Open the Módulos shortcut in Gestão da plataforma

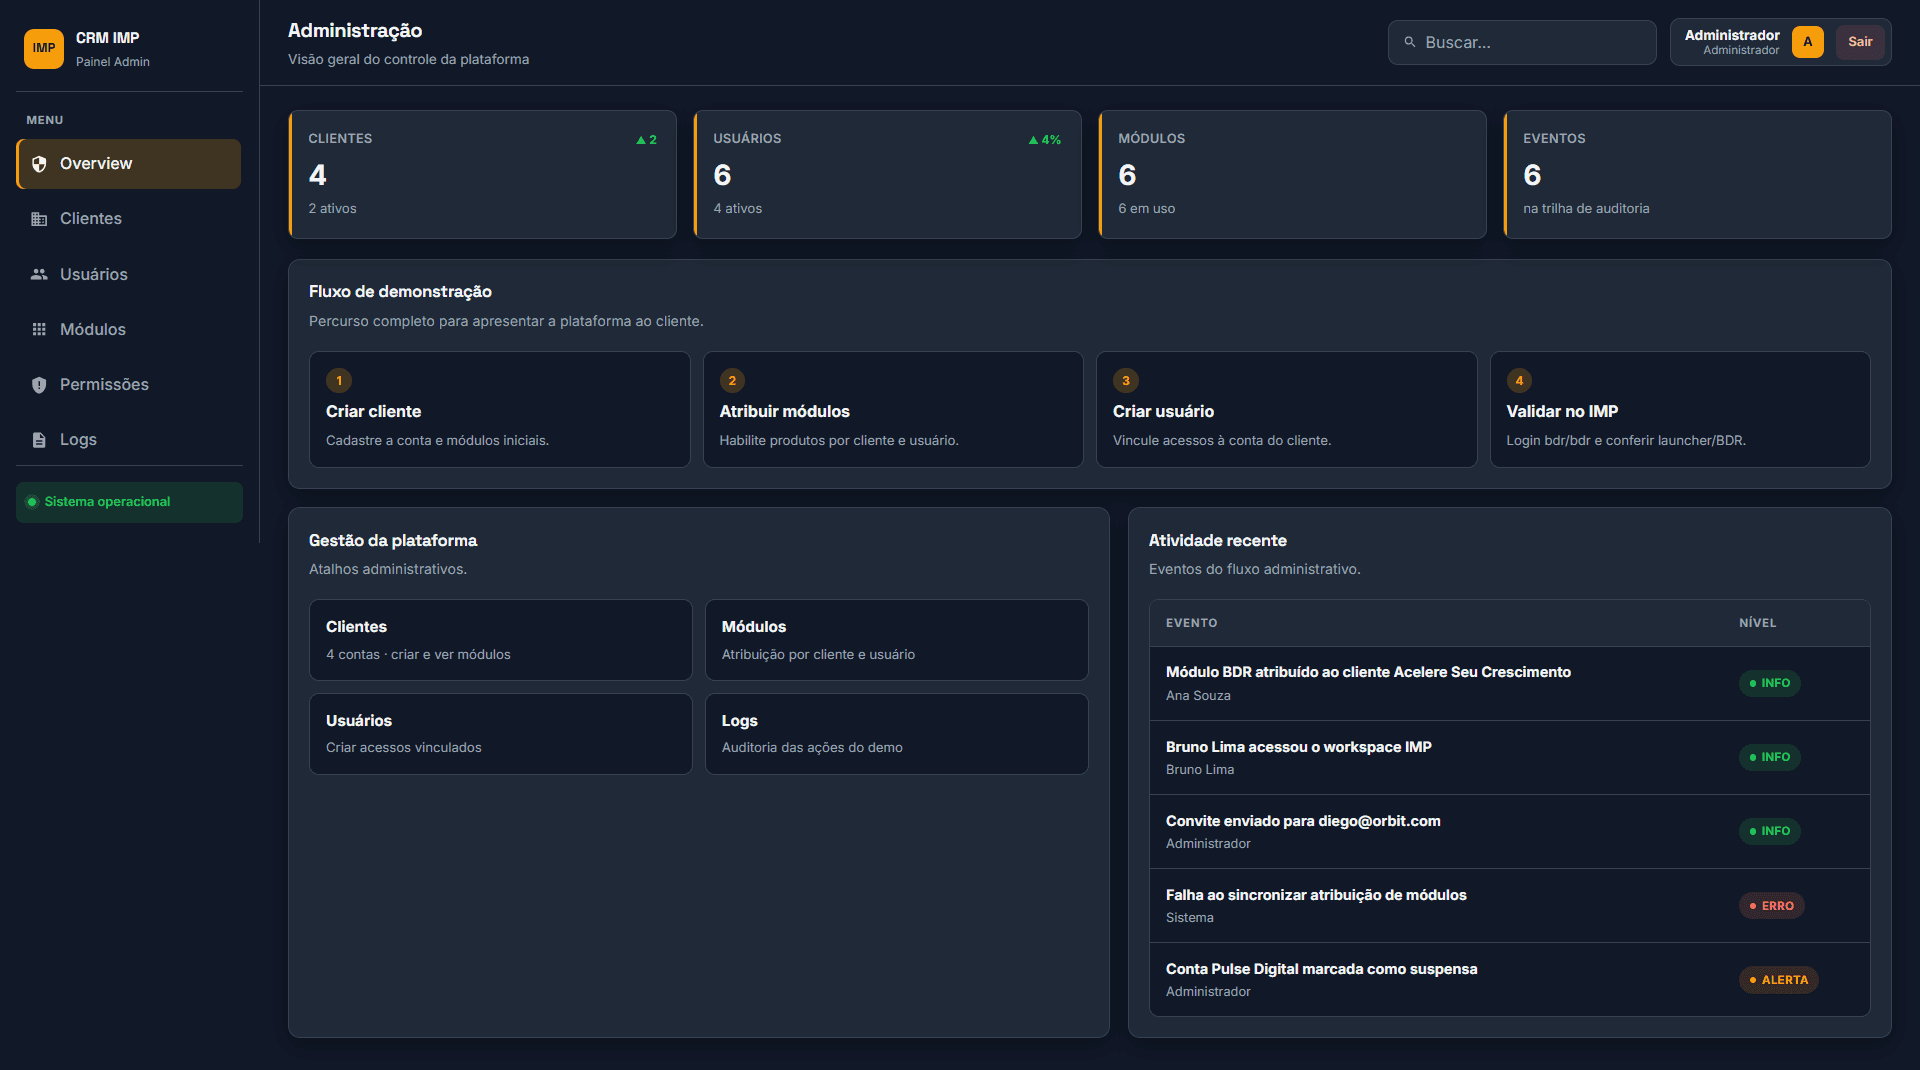pos(896,640)
